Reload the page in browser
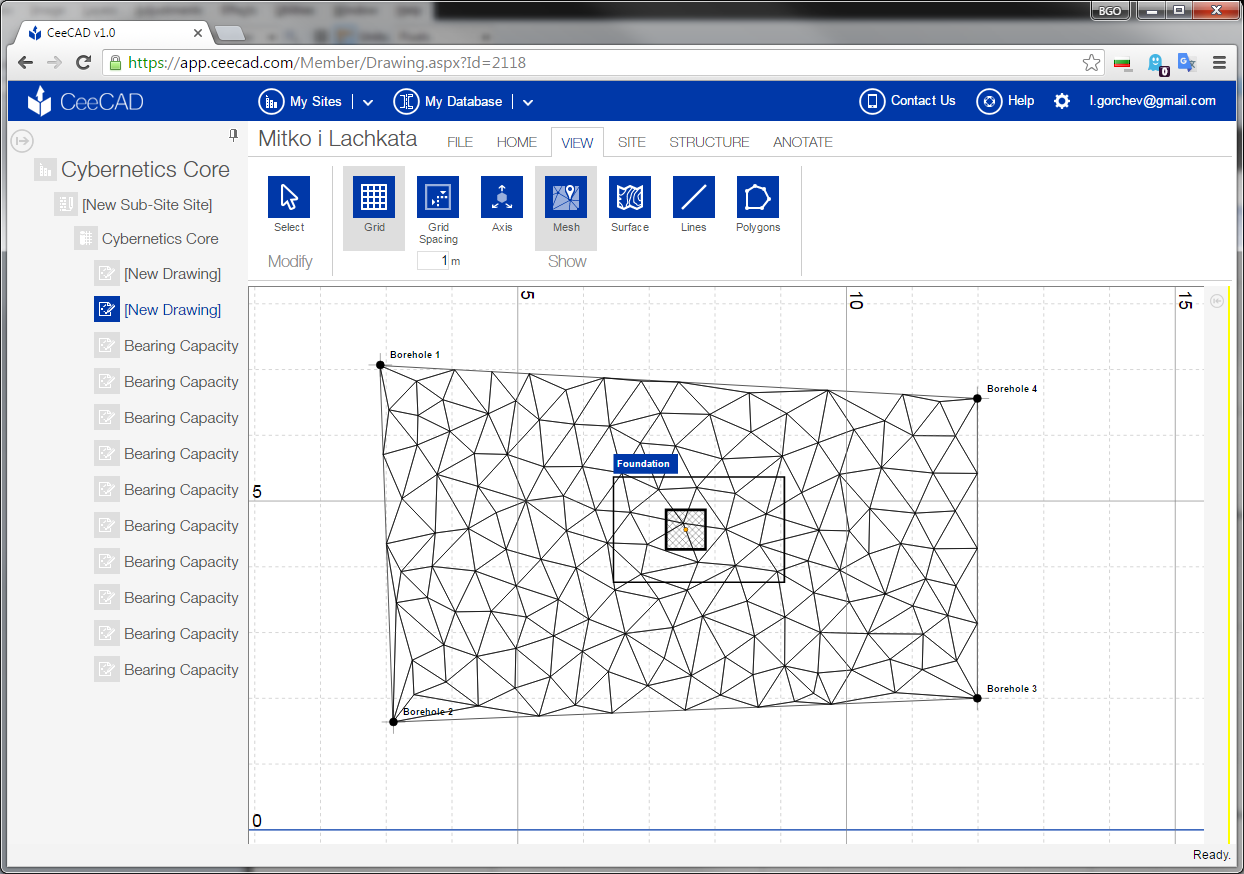 pos(84,62)
